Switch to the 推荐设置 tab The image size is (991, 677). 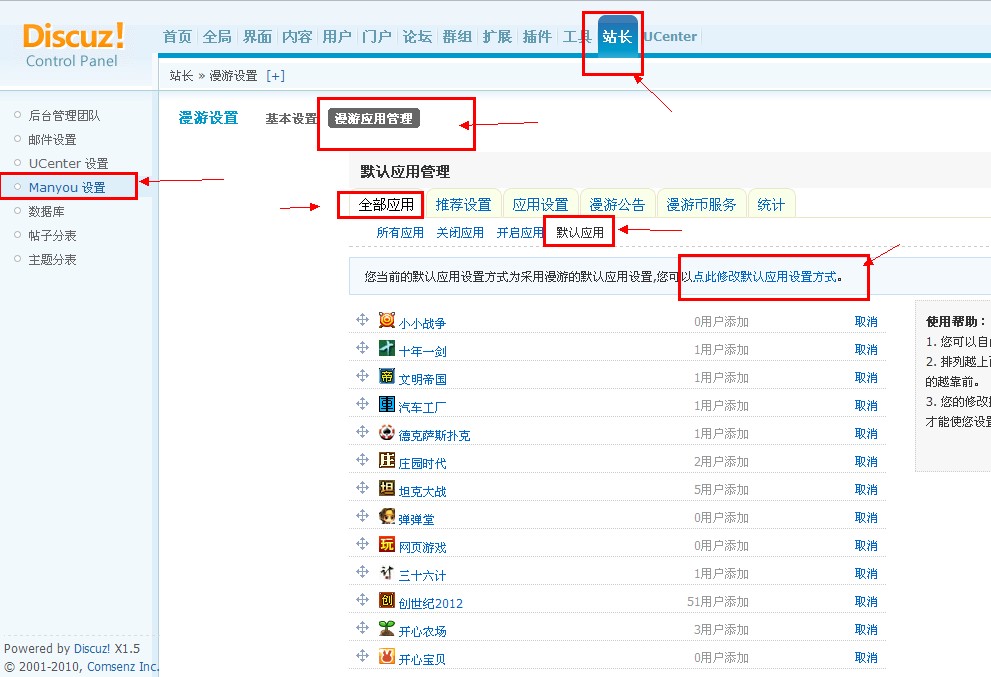coord(463,205)
